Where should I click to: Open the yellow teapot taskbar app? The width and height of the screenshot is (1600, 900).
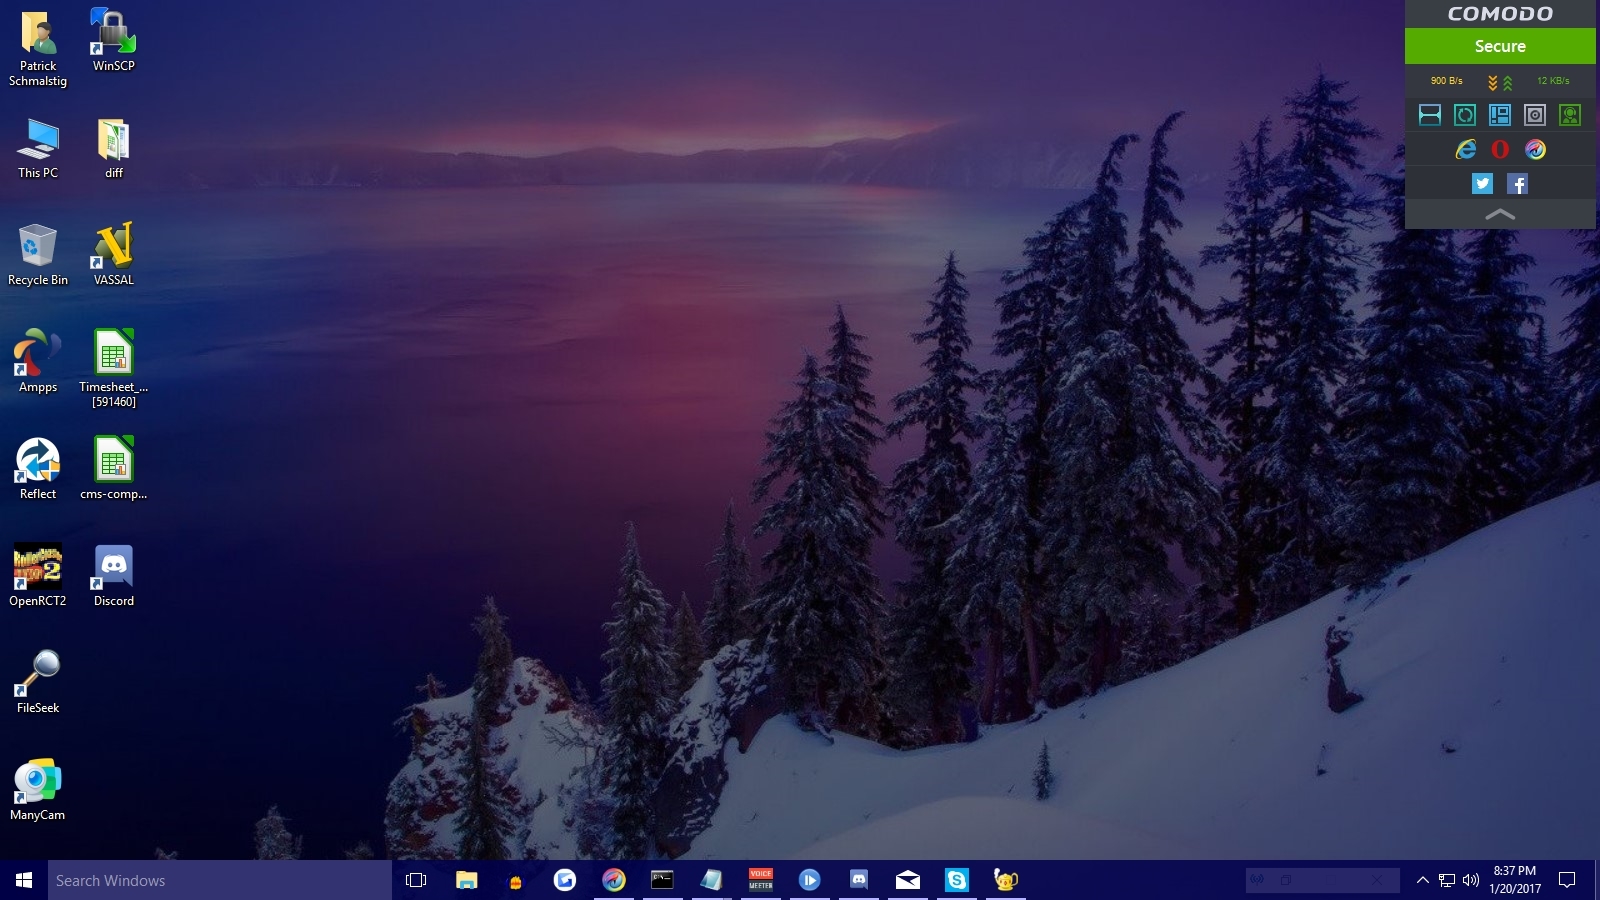[1006, 880]
